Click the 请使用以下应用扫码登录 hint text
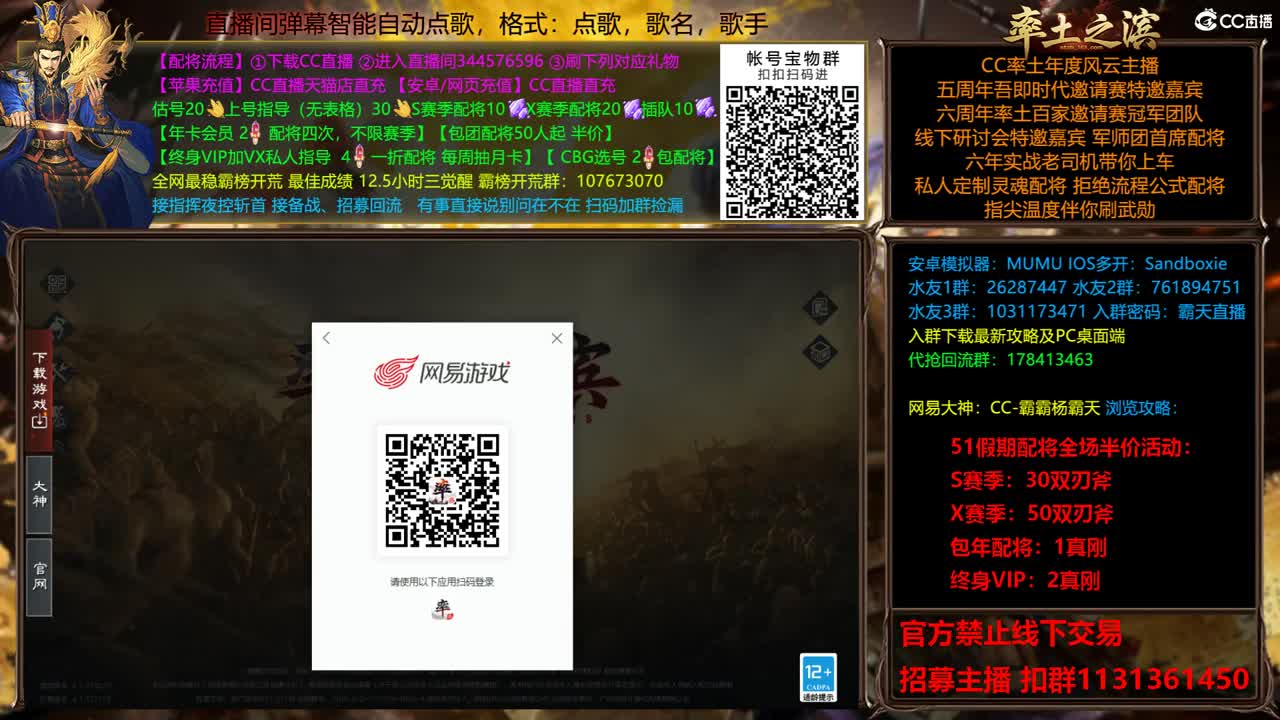This screenshot has width=1280, height=720. [x=442, y=581]
